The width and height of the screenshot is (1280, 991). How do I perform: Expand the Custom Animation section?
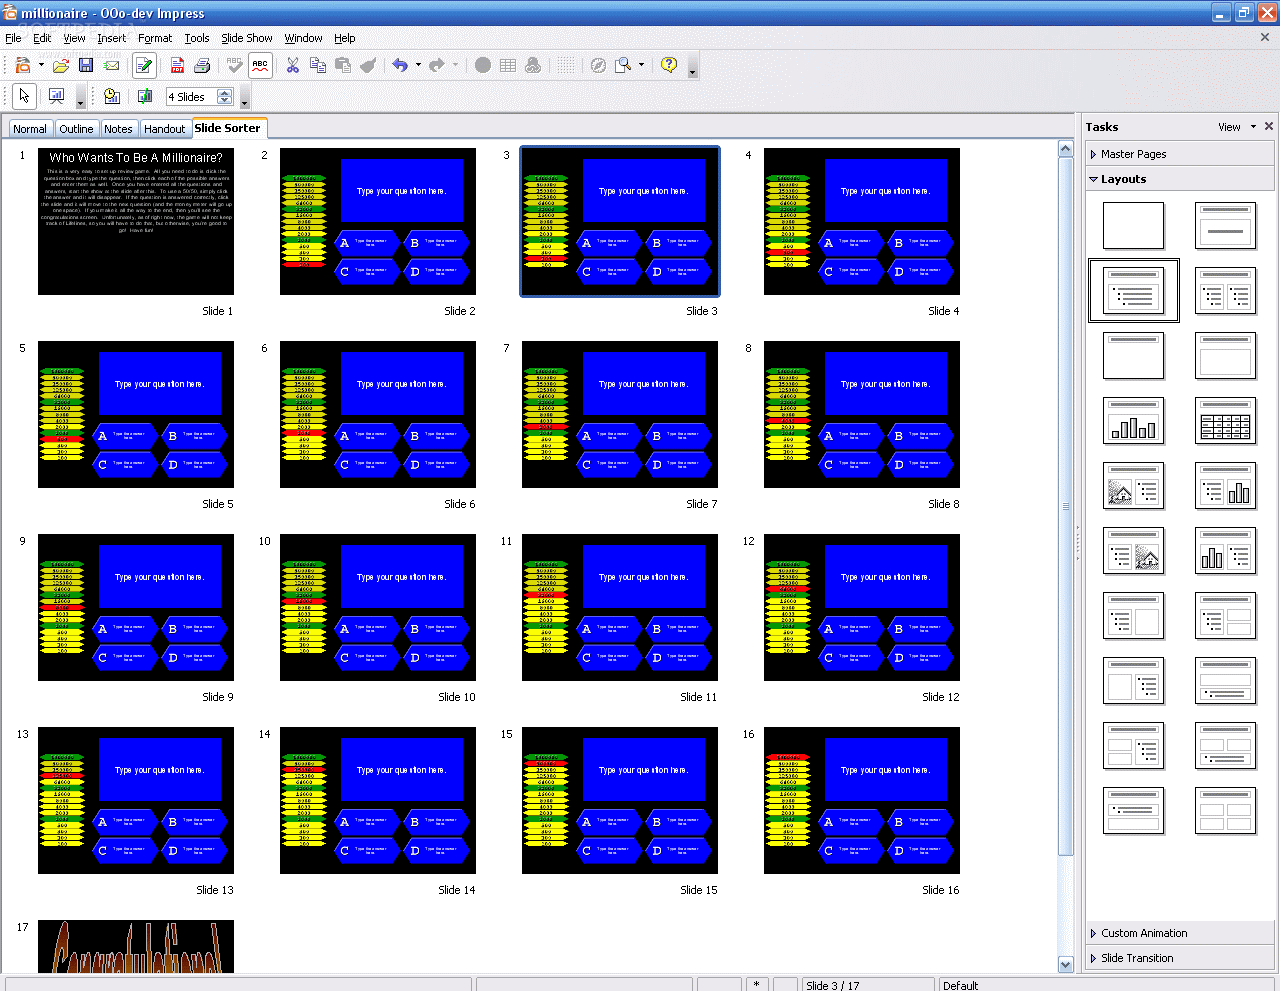point(1180,933)
